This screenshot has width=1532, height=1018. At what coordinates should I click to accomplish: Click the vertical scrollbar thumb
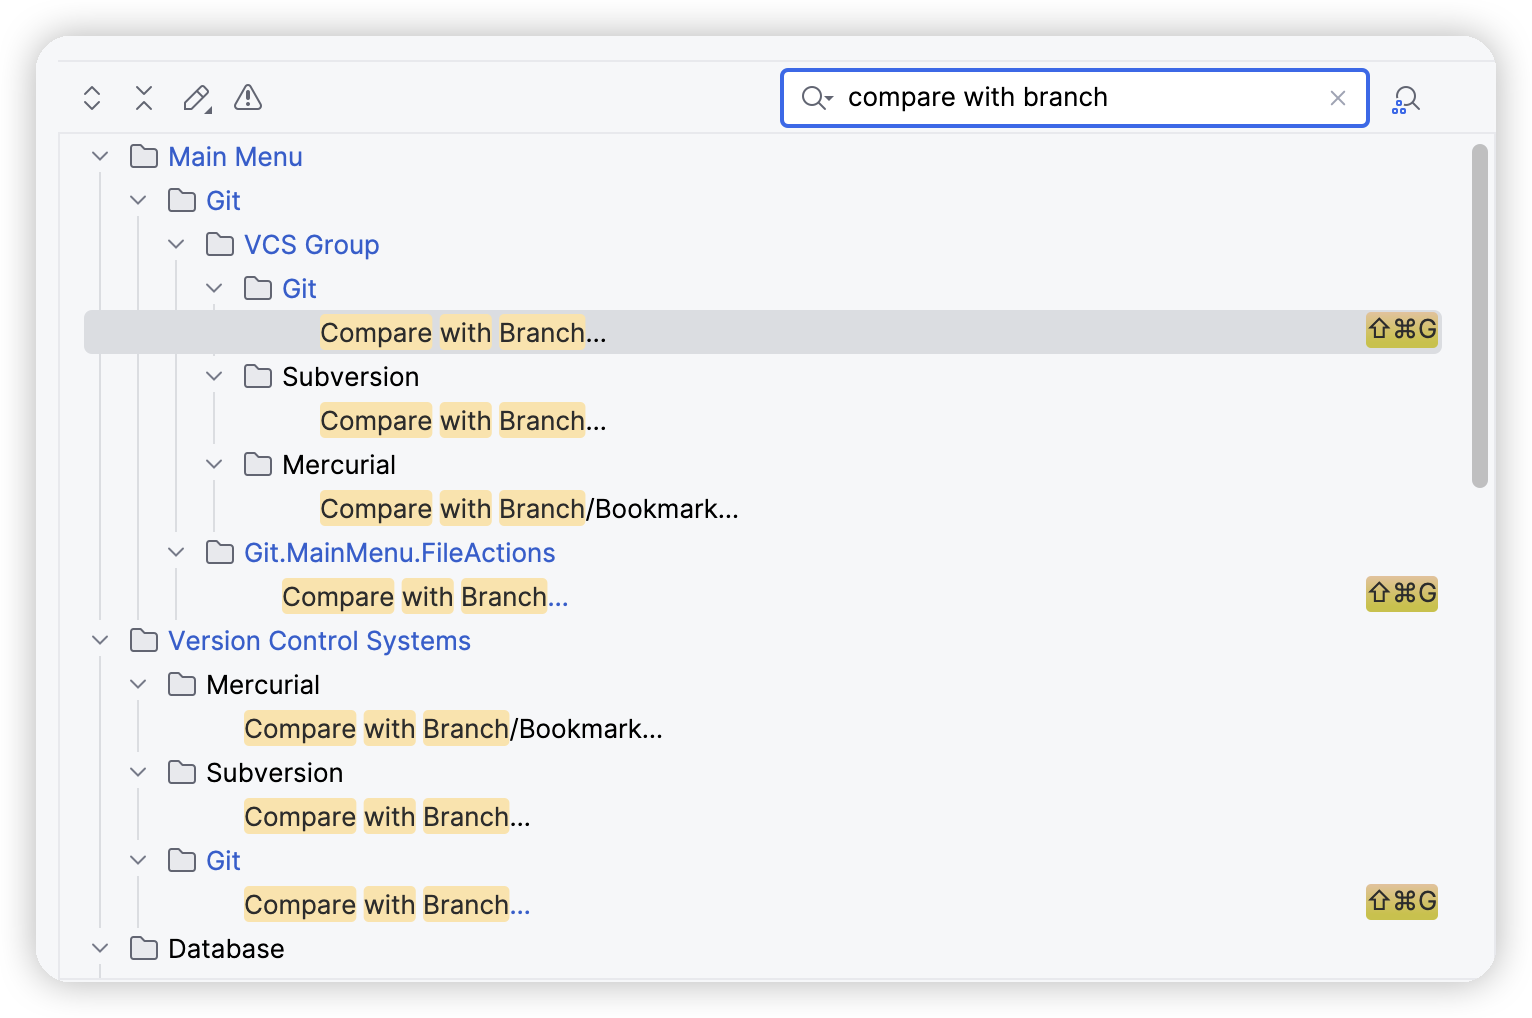click(1480, 316)
